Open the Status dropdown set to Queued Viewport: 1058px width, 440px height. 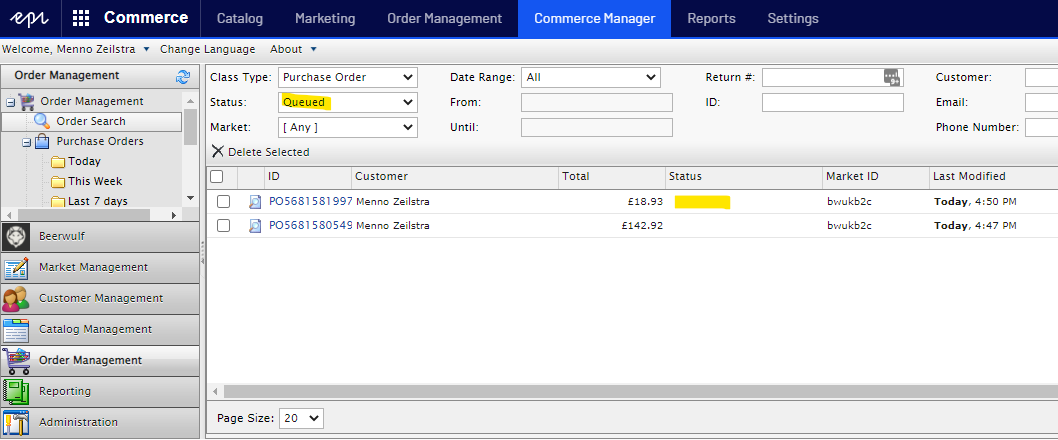(x=347, y=102)
